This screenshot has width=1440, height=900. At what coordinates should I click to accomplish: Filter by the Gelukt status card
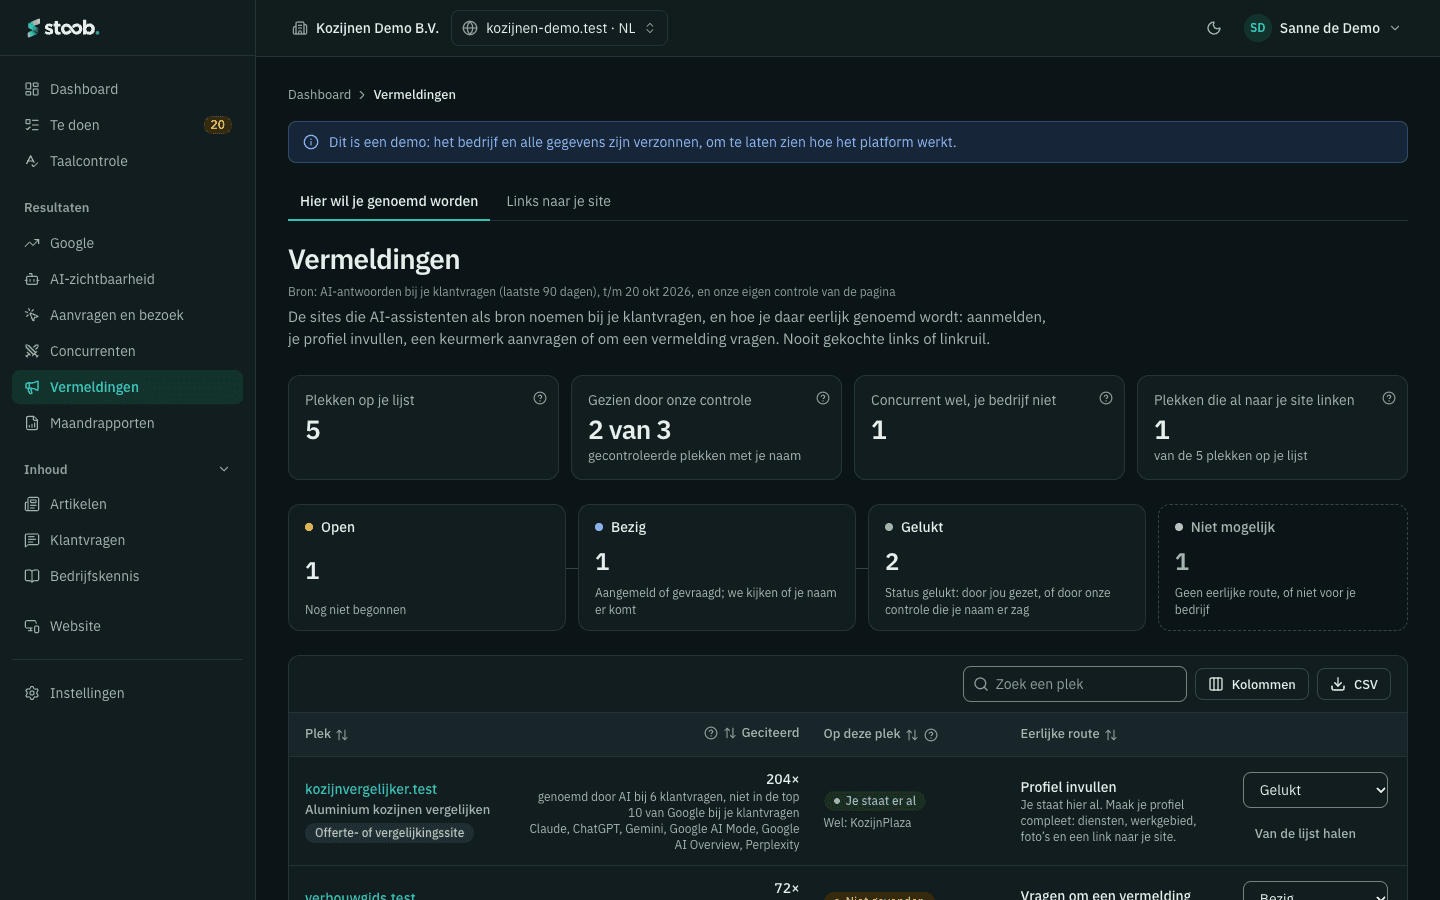point(1007,567)
